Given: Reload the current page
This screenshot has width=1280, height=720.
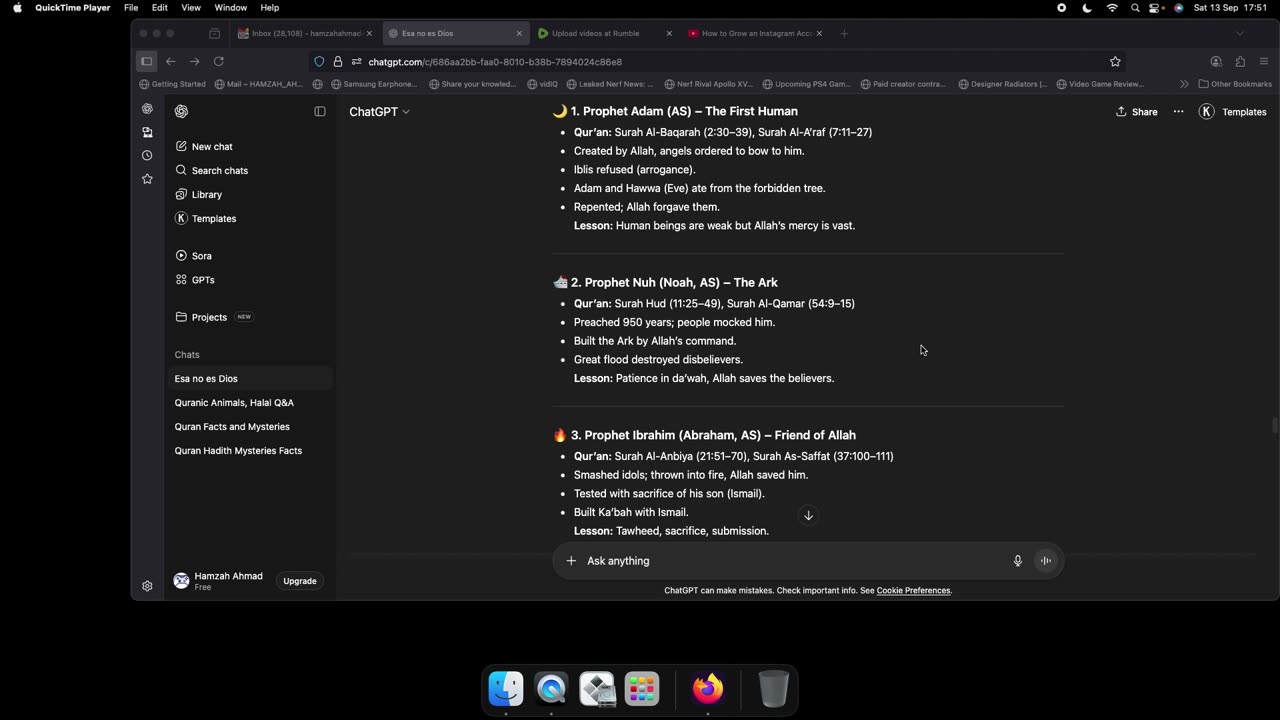Looking at the screenshot, I should (219, 61).
